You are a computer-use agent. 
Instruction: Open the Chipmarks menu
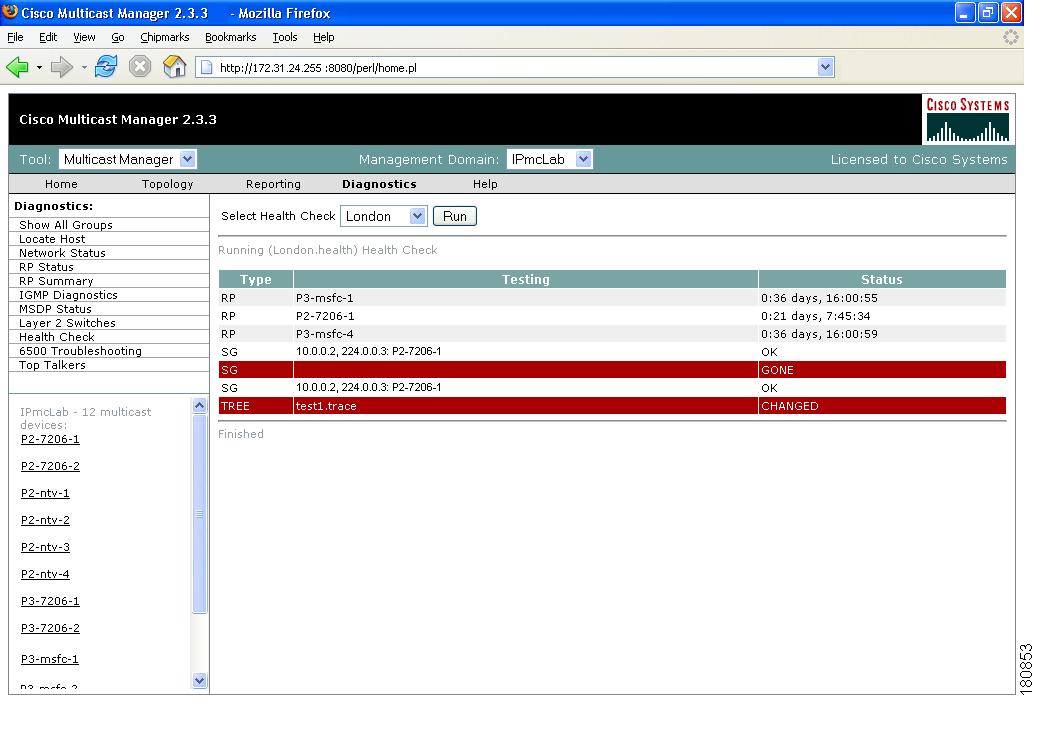point(164,37)
